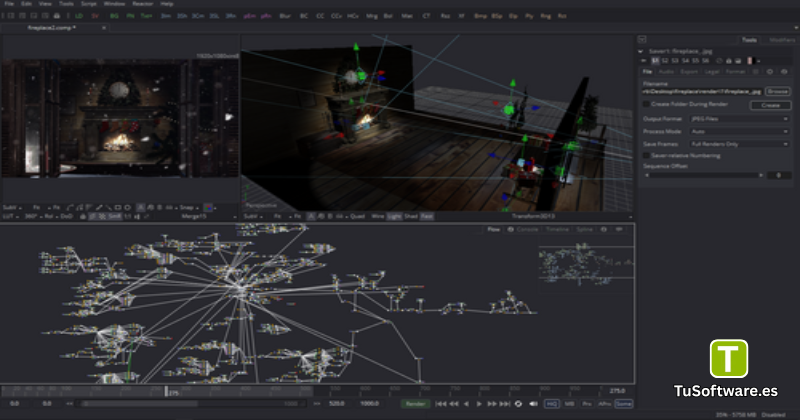Open the Tools menu
The height and width of the screenshot is (420, 800).
coord(66,4)
